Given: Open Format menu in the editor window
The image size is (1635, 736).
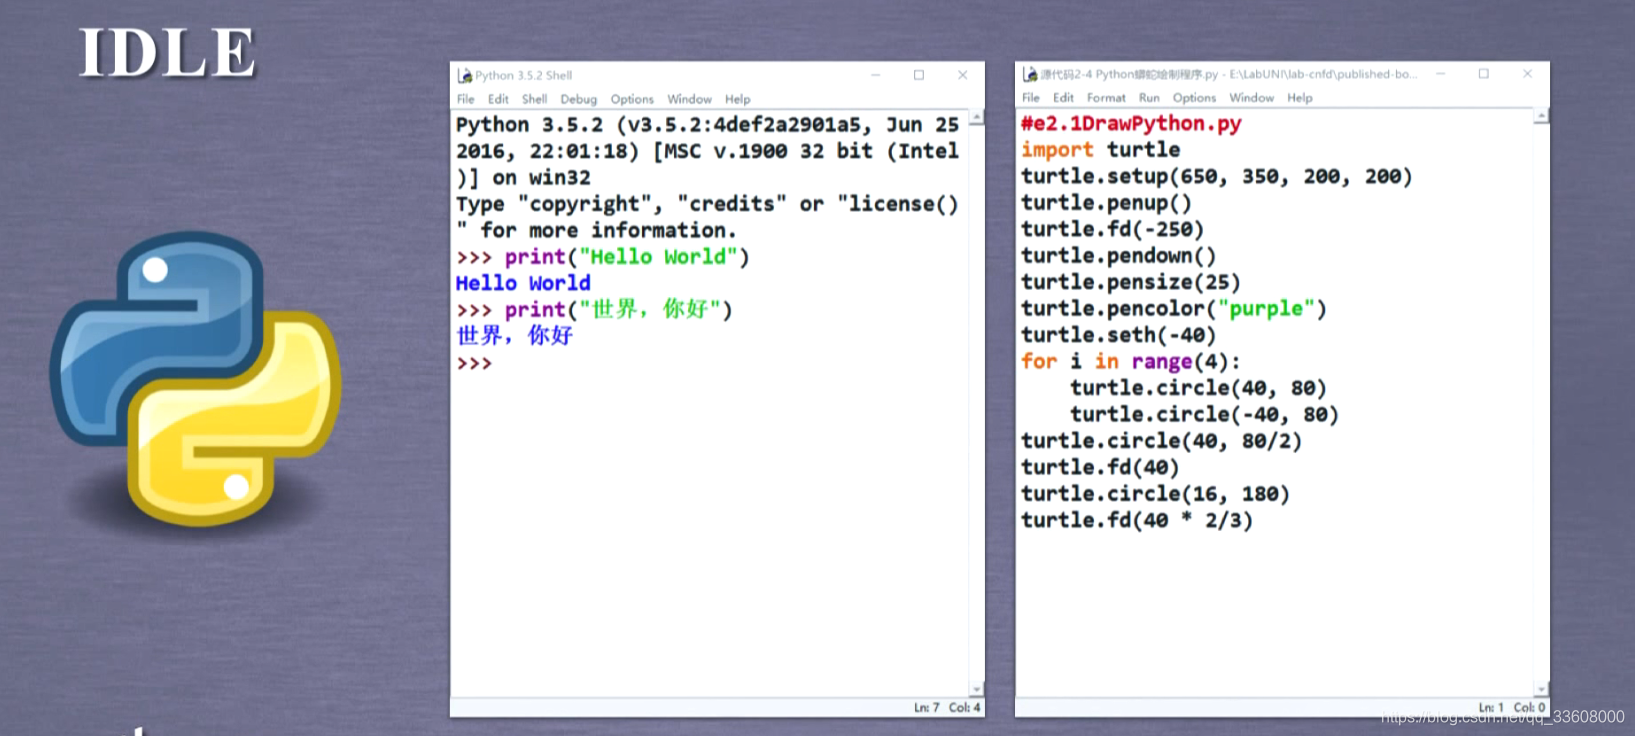Looking at the screenshot, I should tap(1106, 98).
